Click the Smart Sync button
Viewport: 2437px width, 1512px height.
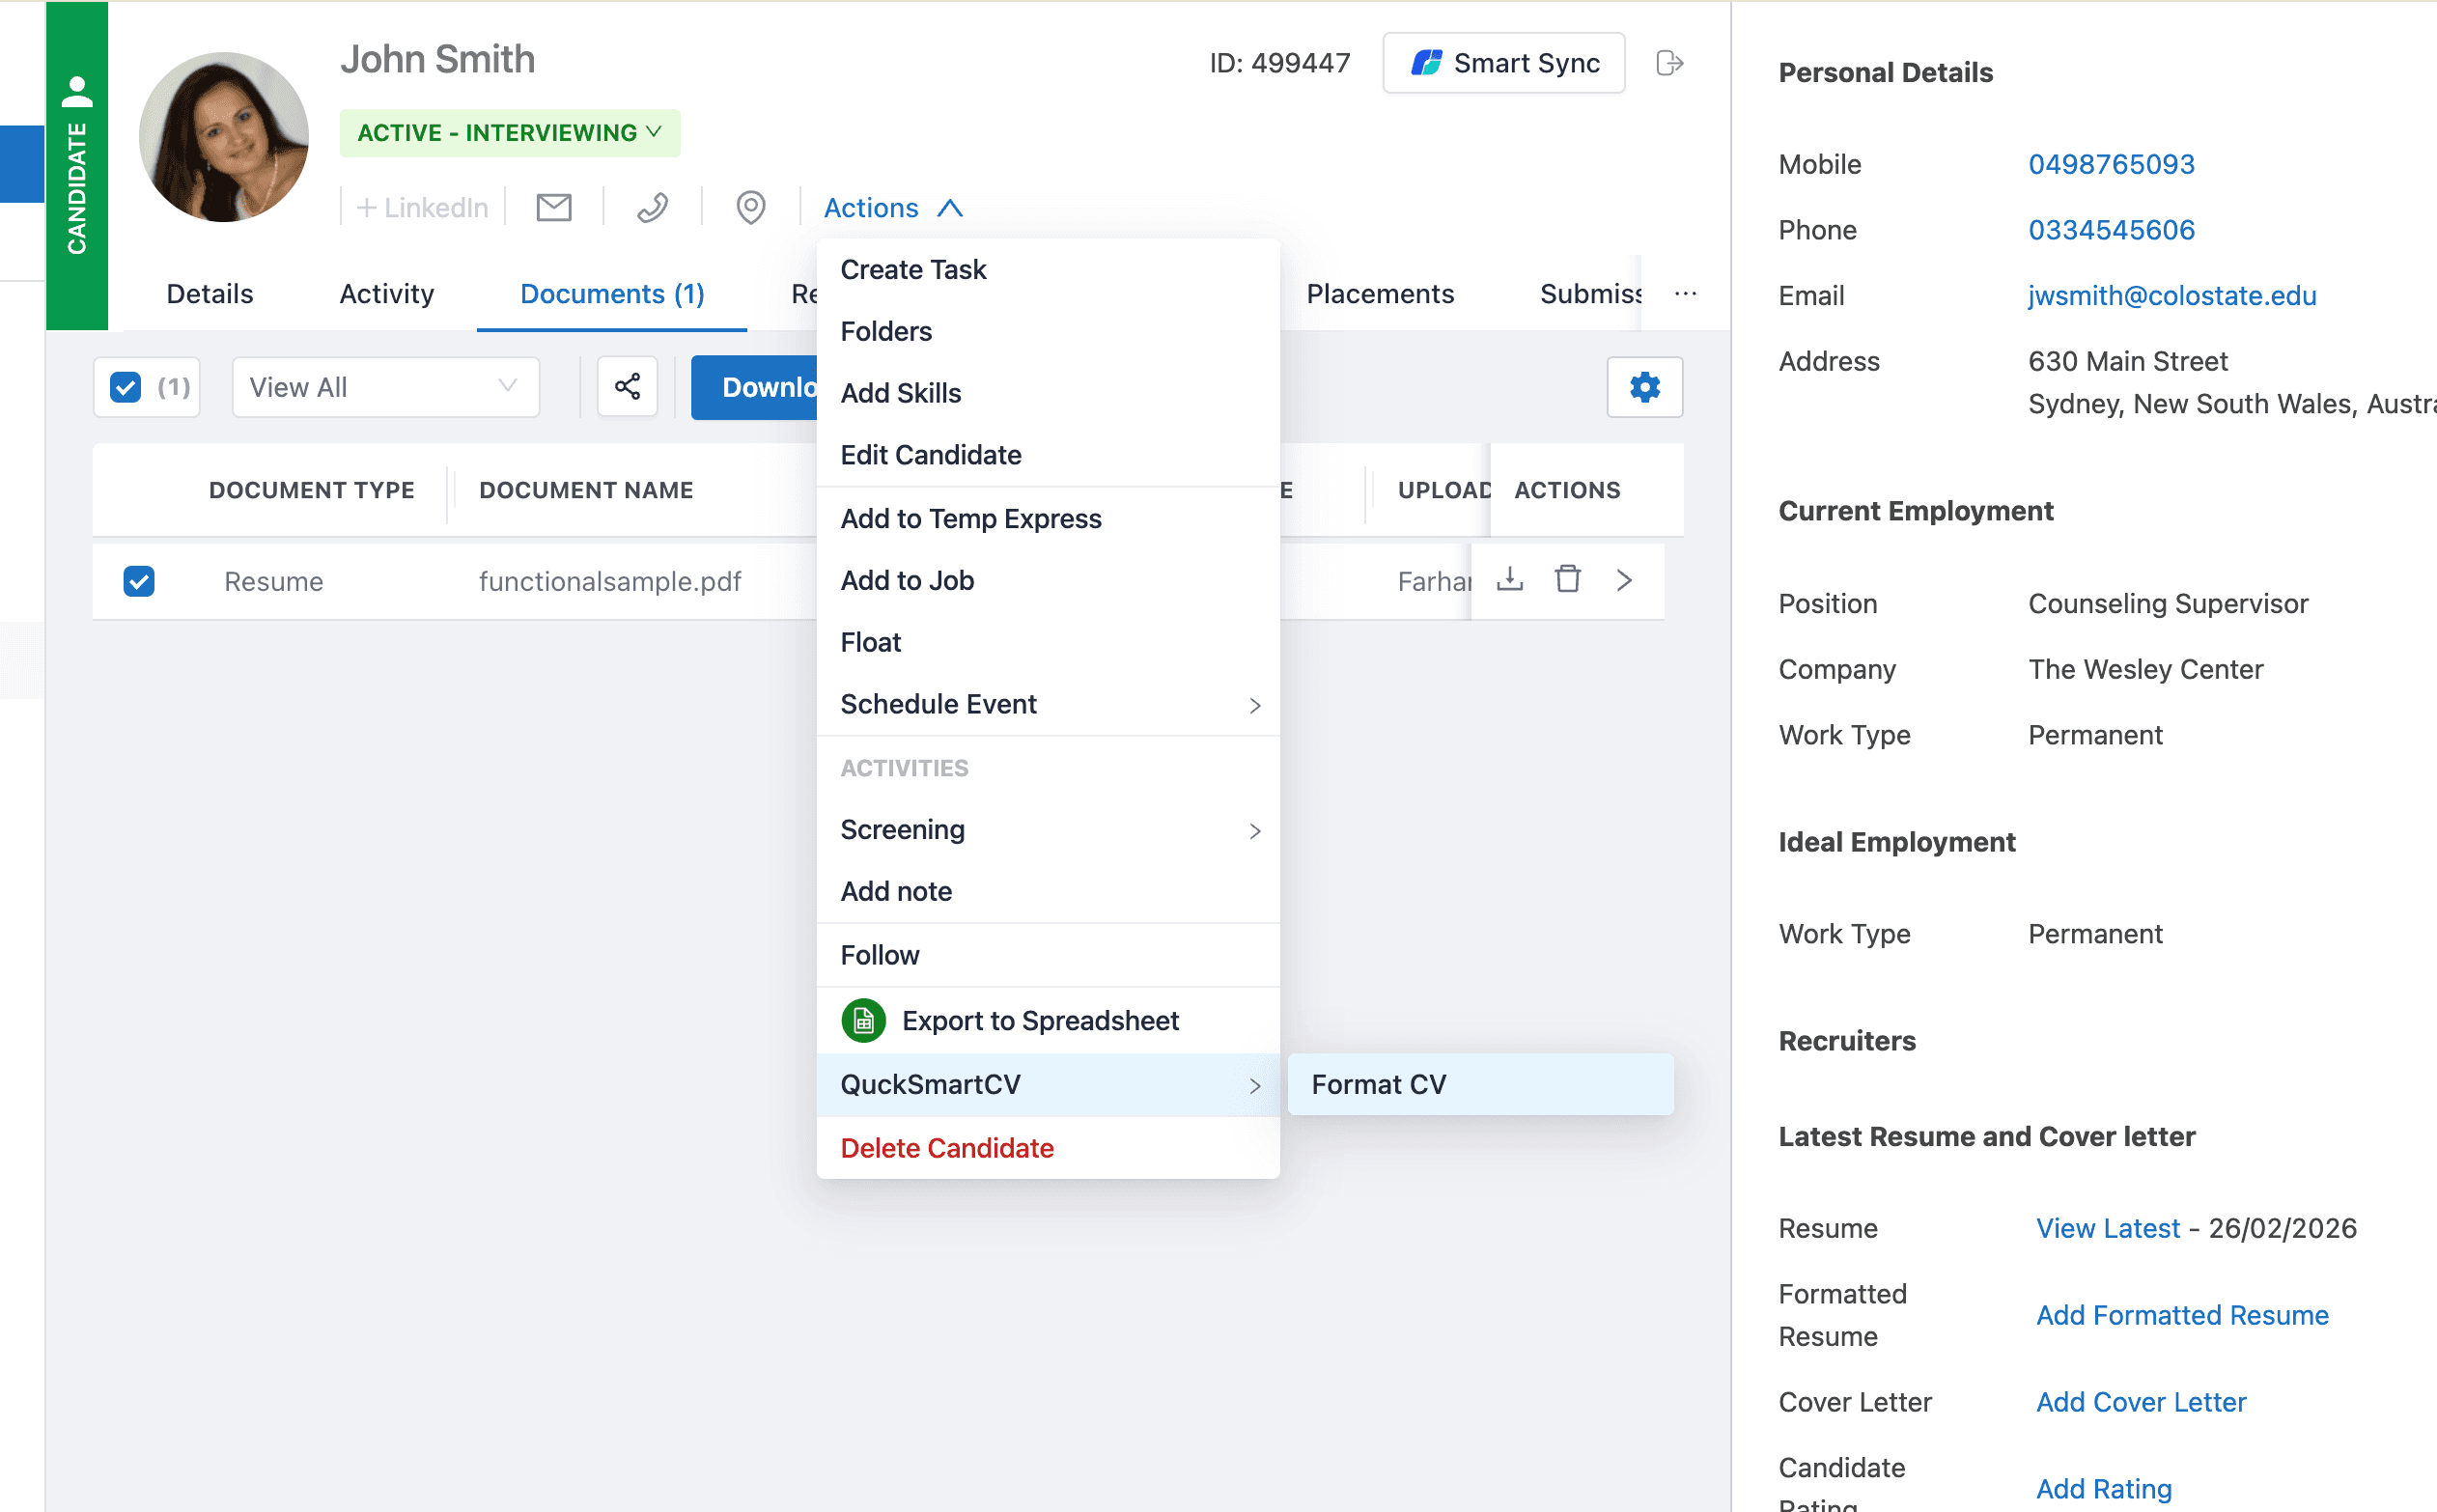click(x=1503, y=62)
